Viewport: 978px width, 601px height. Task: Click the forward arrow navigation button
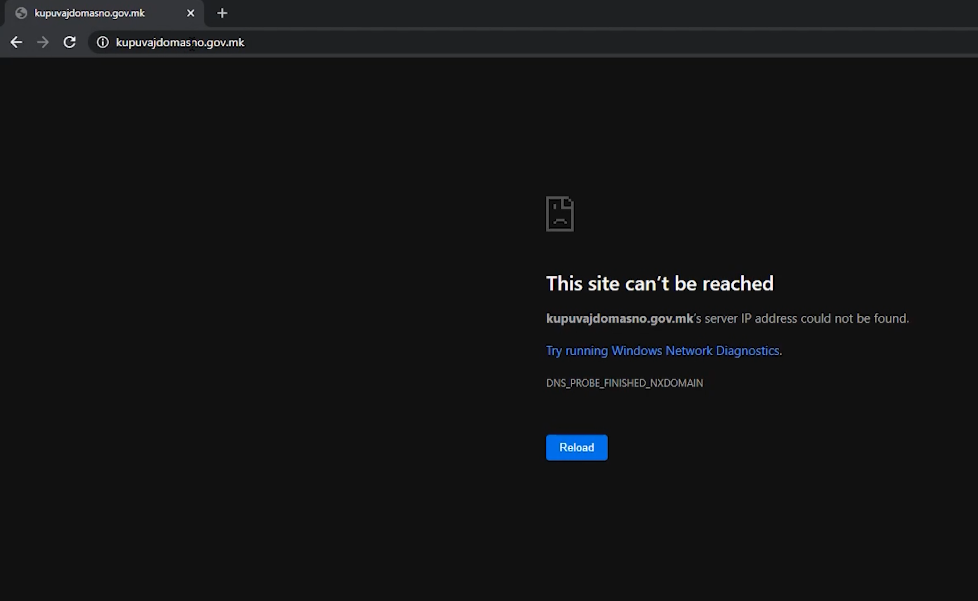pyautogui.click(x=42, y=42)
